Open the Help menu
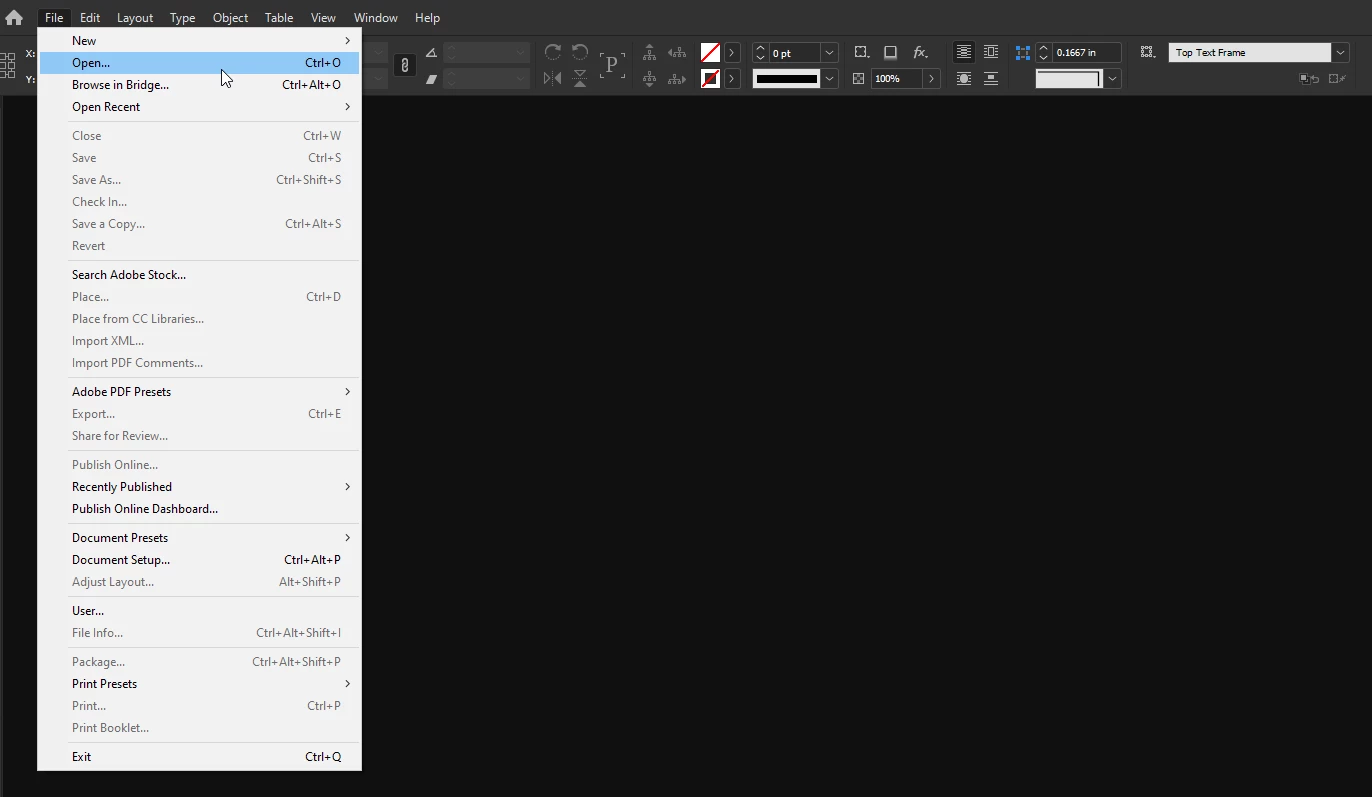1372x797 pixels. 427,17
